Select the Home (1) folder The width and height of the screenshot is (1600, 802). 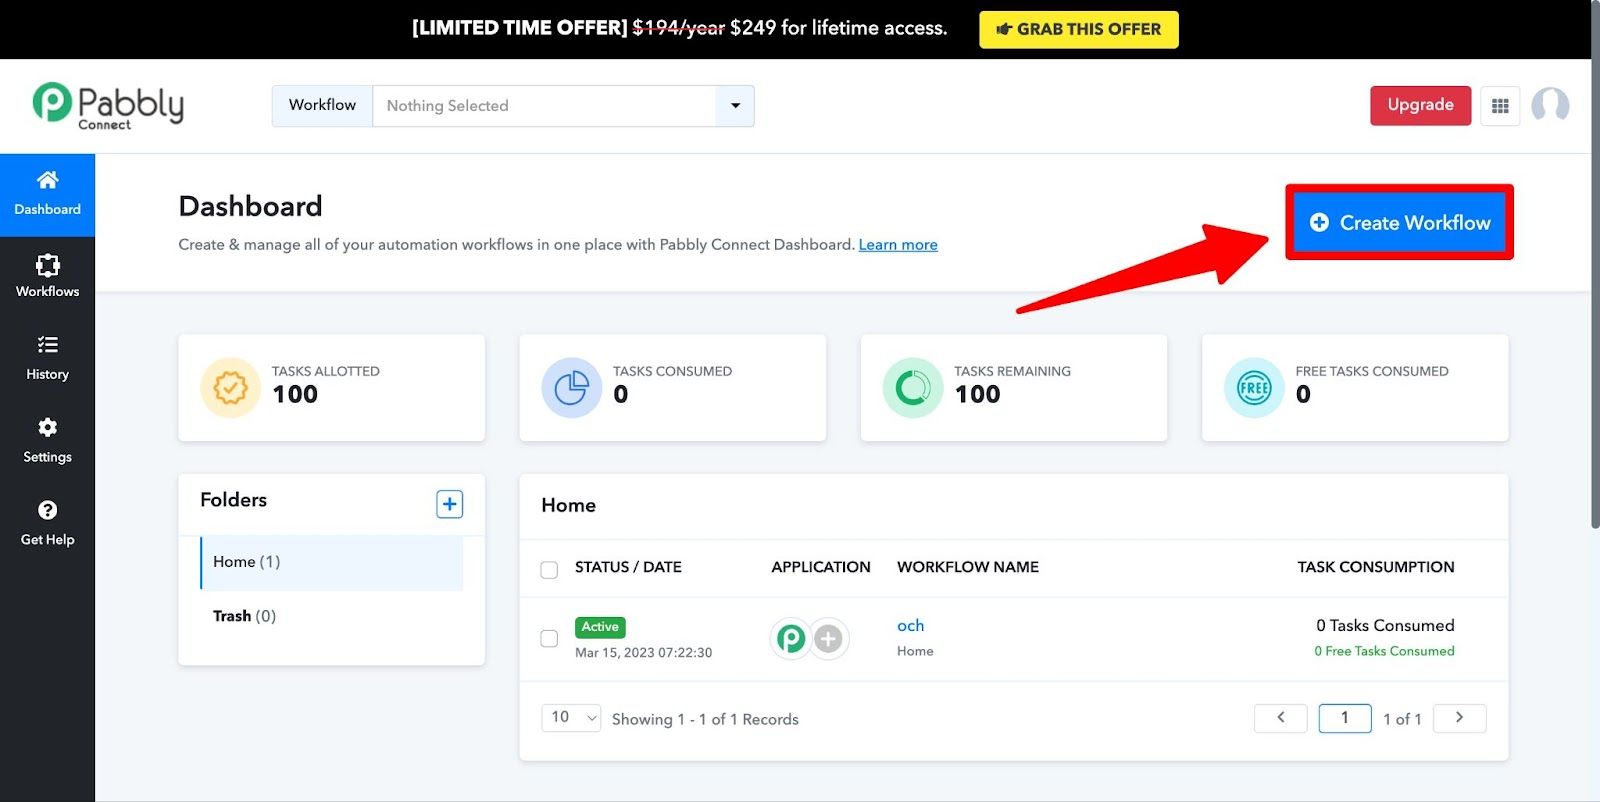point(331,562)
